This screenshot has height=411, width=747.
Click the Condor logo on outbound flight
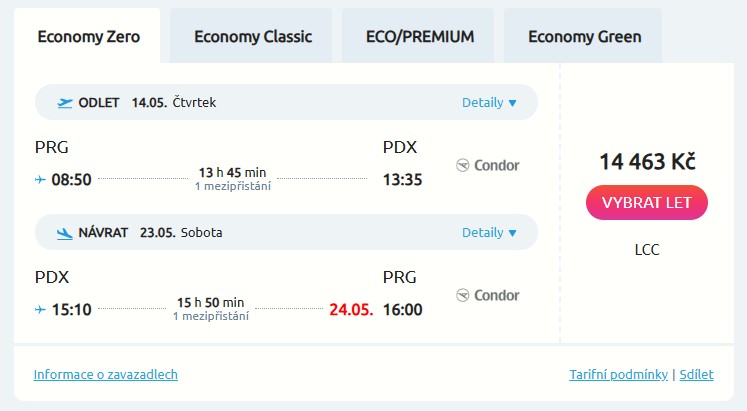tap(488, 165)
